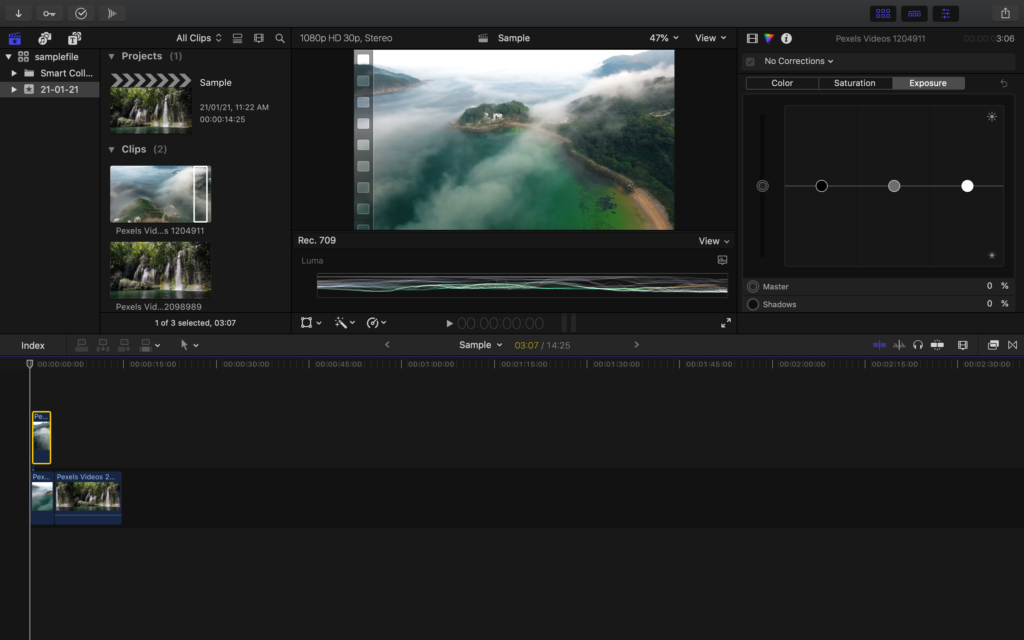This screenshot has width=1024, height=640.
Task: Select the Color inspector
Action: pos(769,38)
